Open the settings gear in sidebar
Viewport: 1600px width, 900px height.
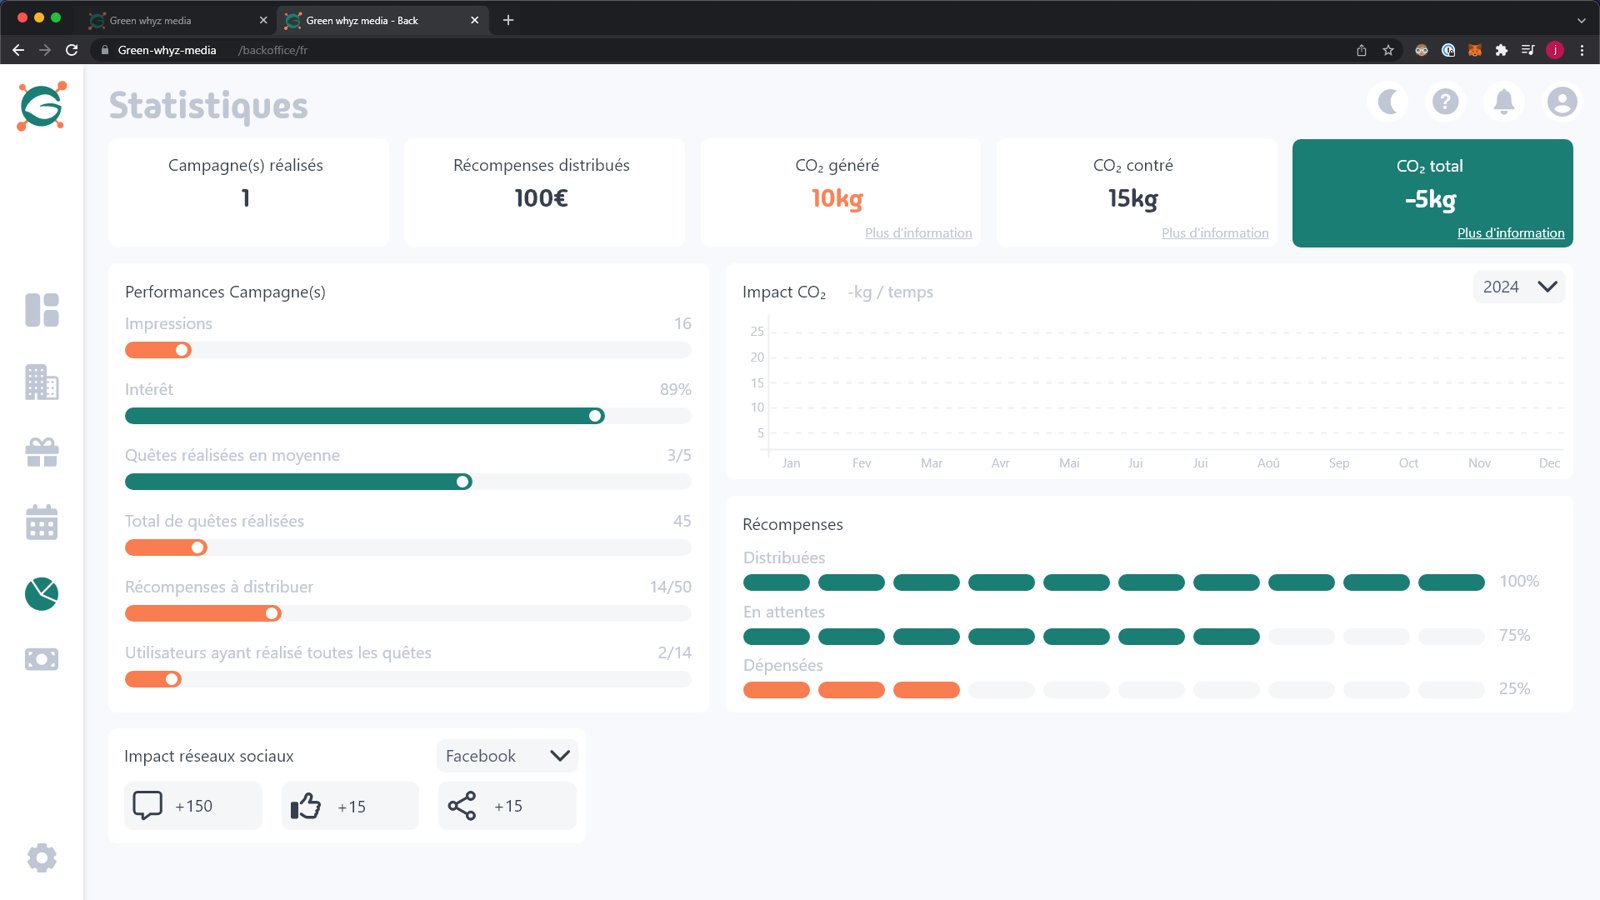click(42, 857)
